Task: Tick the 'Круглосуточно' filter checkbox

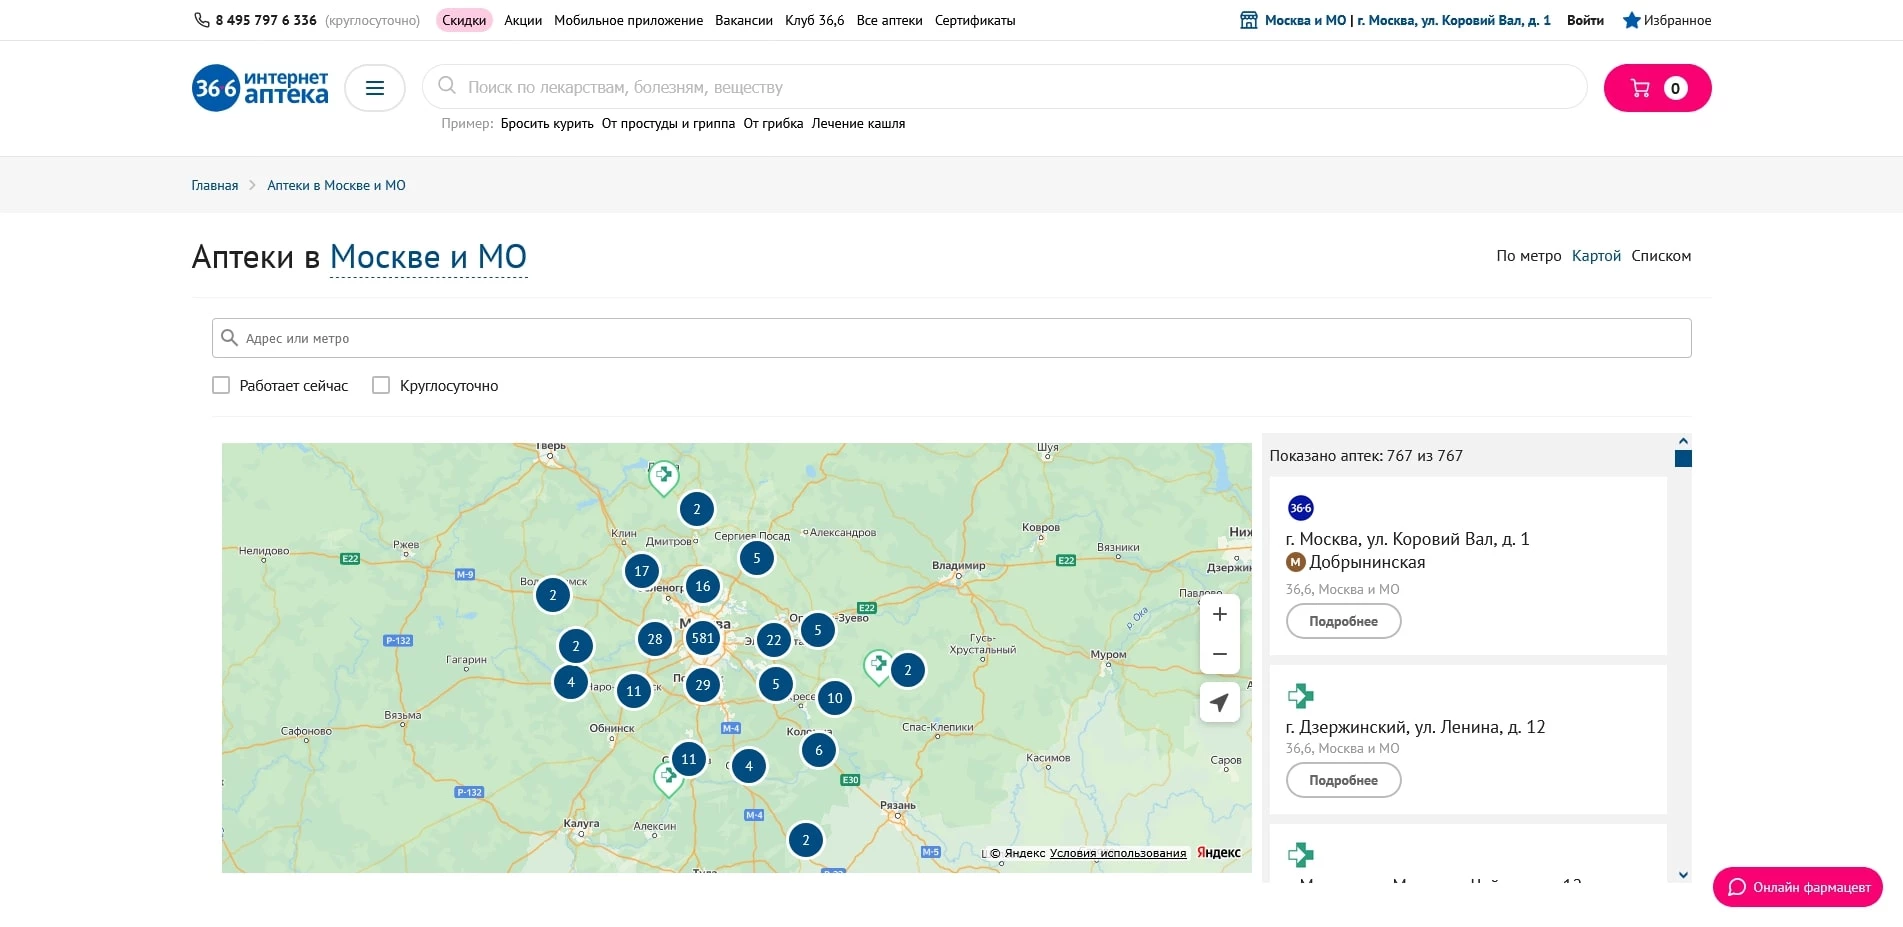Action: point(381,385)
